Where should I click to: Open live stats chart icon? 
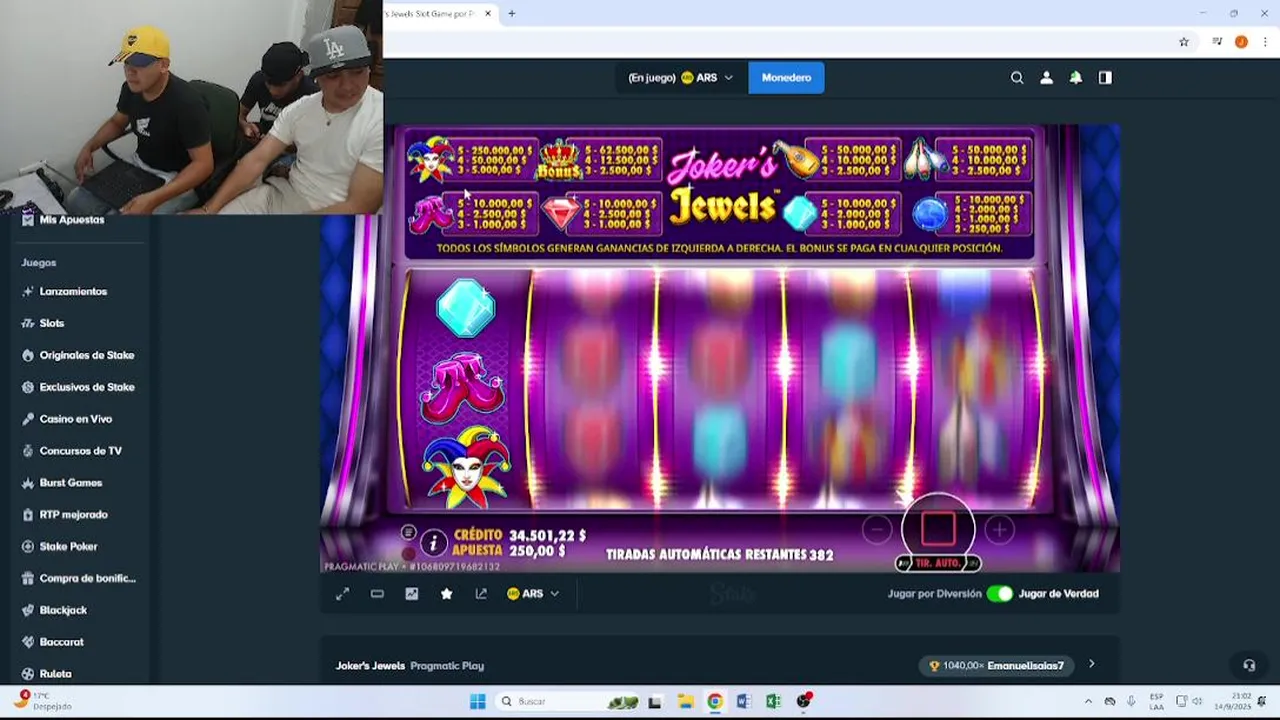click(x=411, y=594)
